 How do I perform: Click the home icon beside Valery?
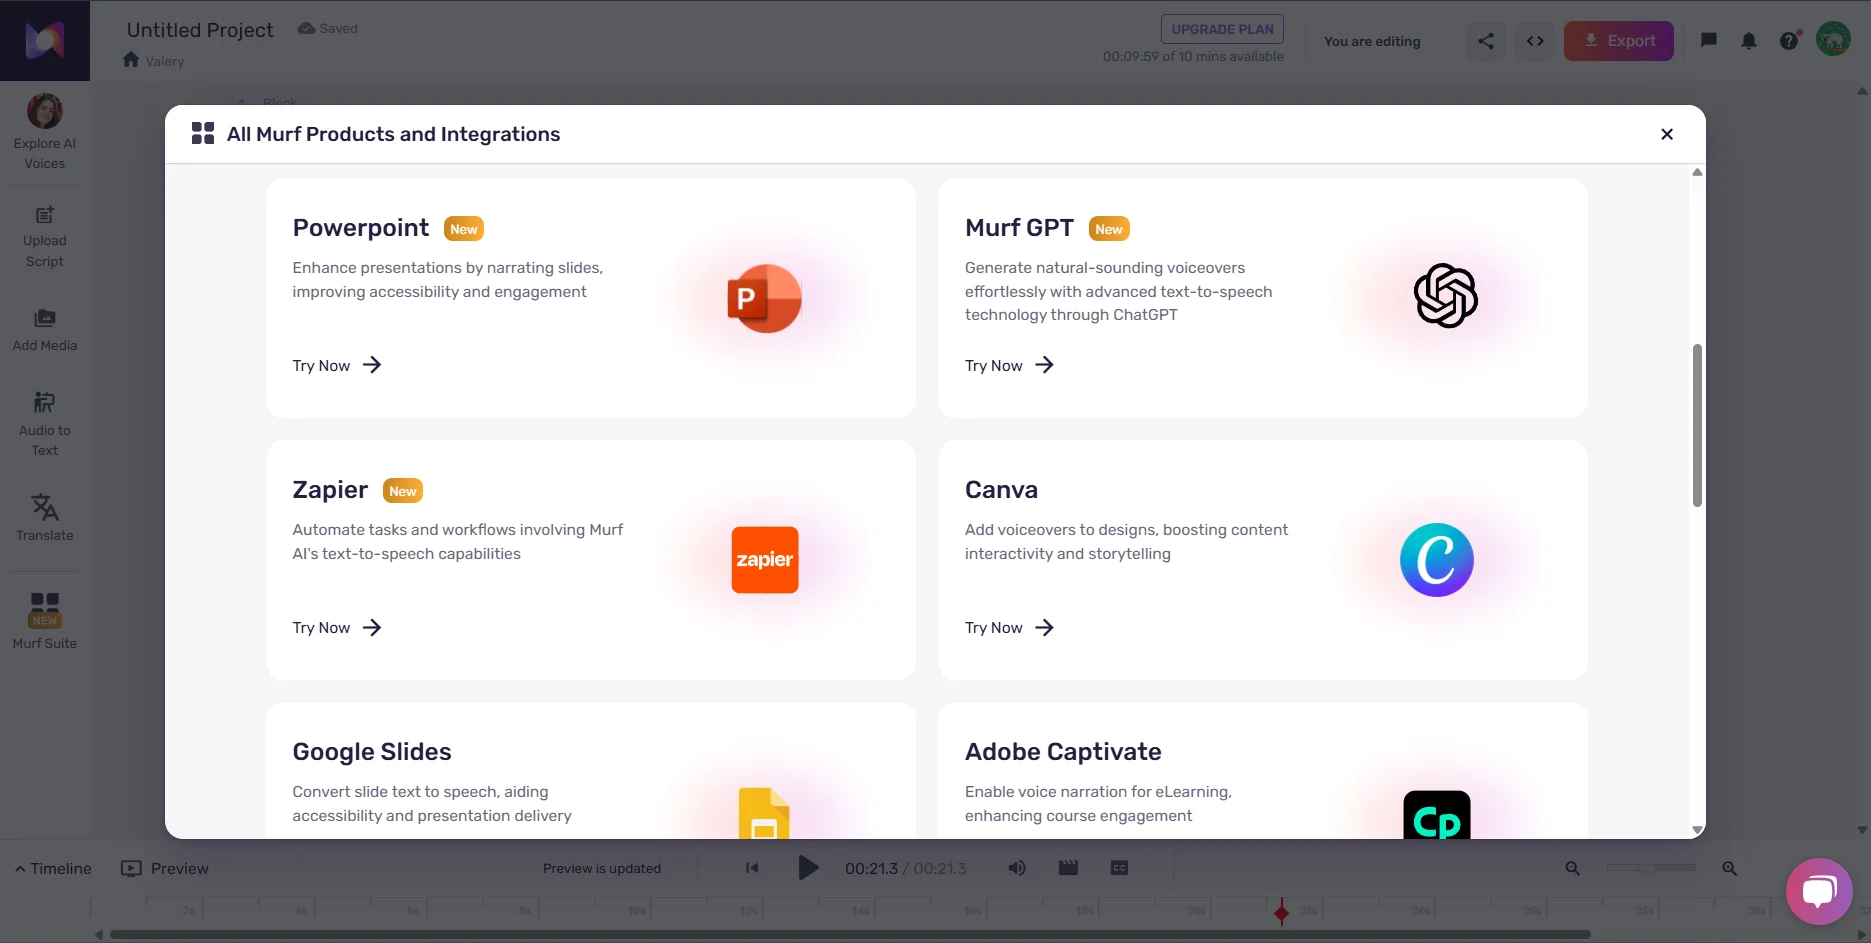[x=131, y=60]
